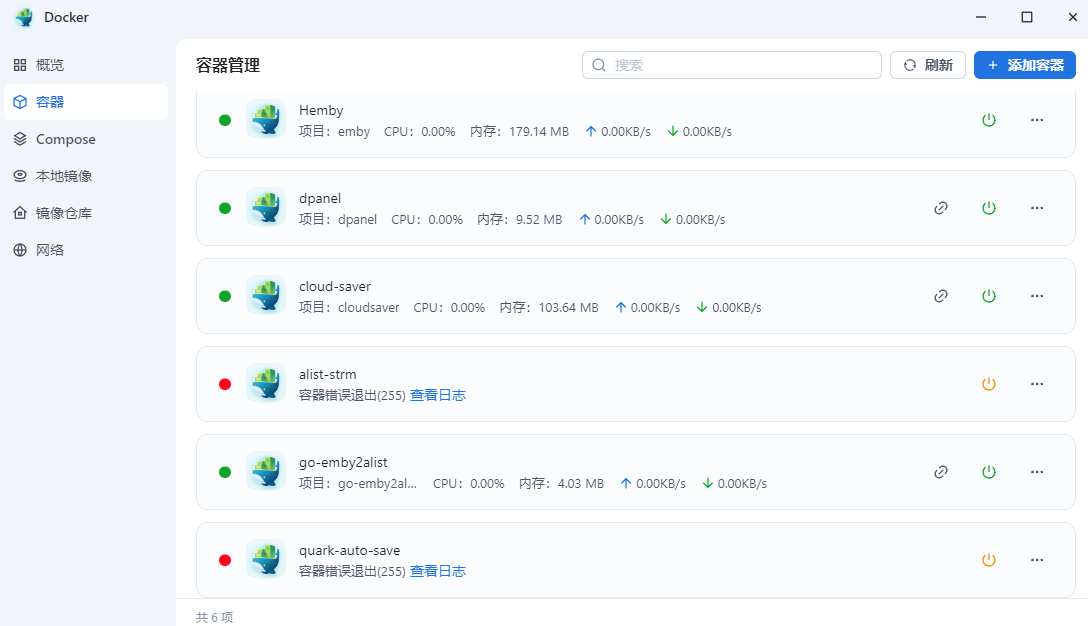
Task: Select the go-emby2alist container name
Action: 343,463
